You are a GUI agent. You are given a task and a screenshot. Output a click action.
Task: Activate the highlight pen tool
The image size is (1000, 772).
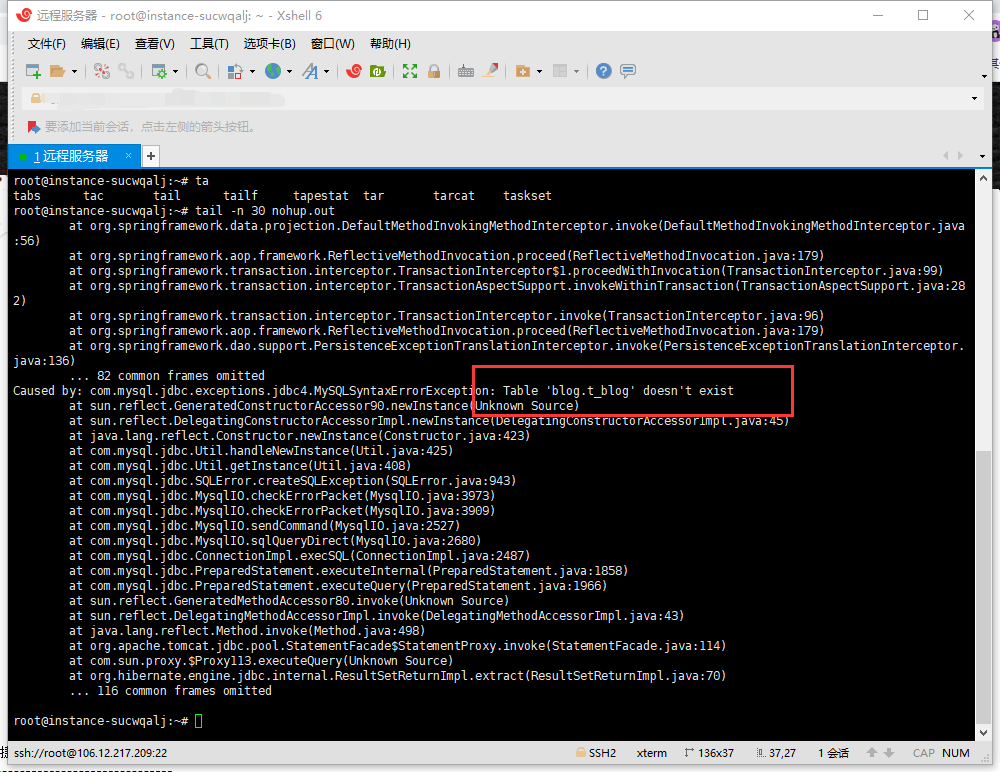coord(491,71)
